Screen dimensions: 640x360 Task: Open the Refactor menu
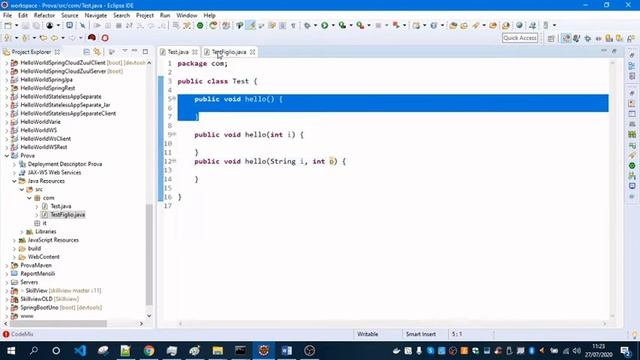[44, 15]
